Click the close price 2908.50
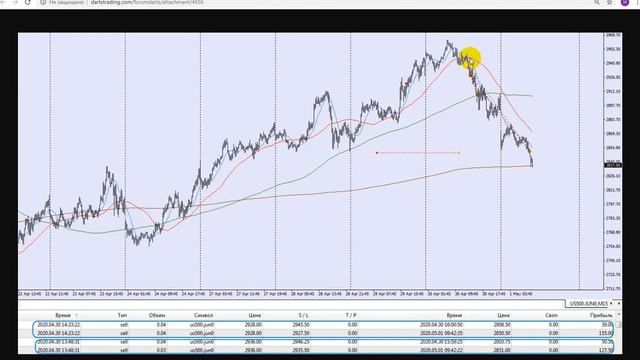Screen dimensions: 640x360 coord(502,325)
